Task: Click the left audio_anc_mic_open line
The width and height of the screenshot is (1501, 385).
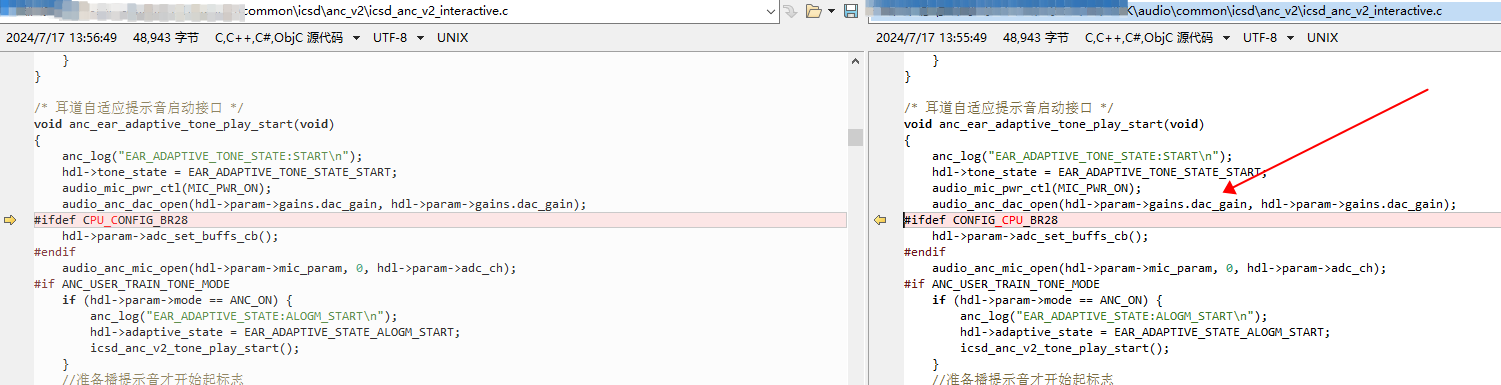Action: click(x=289, y=268)
